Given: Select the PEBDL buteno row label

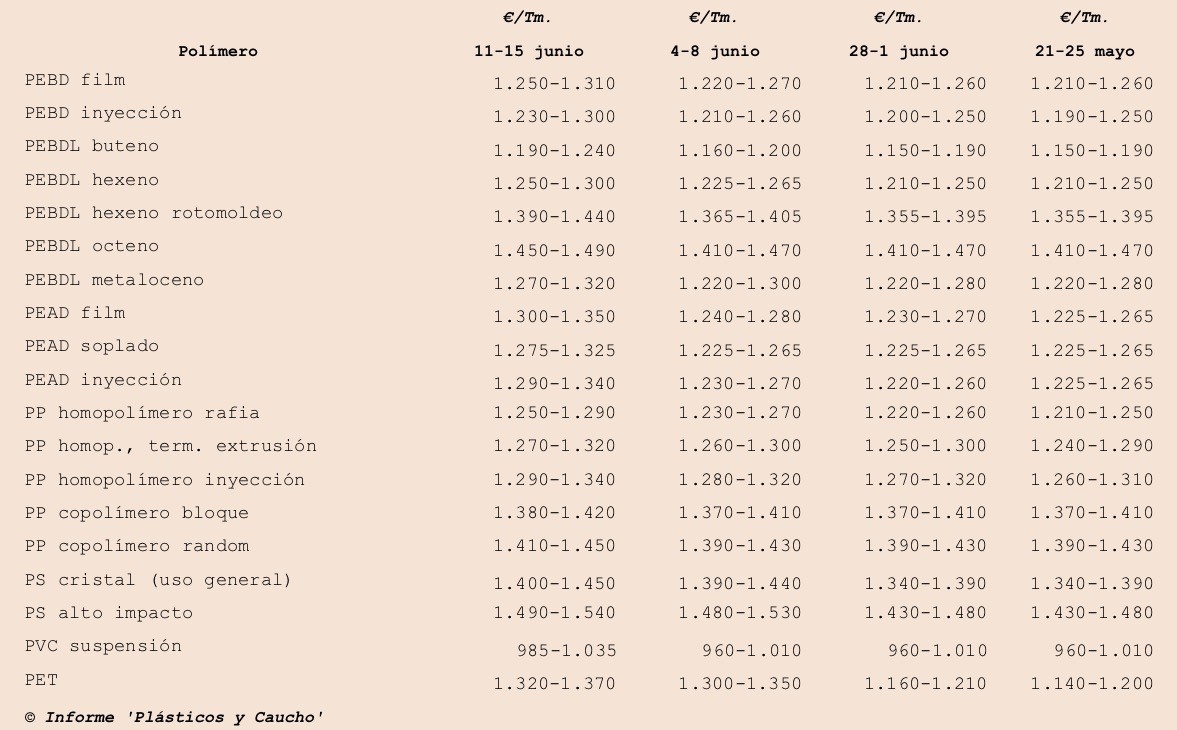Looking at the screenshot, I should click(x=92, y=146).
